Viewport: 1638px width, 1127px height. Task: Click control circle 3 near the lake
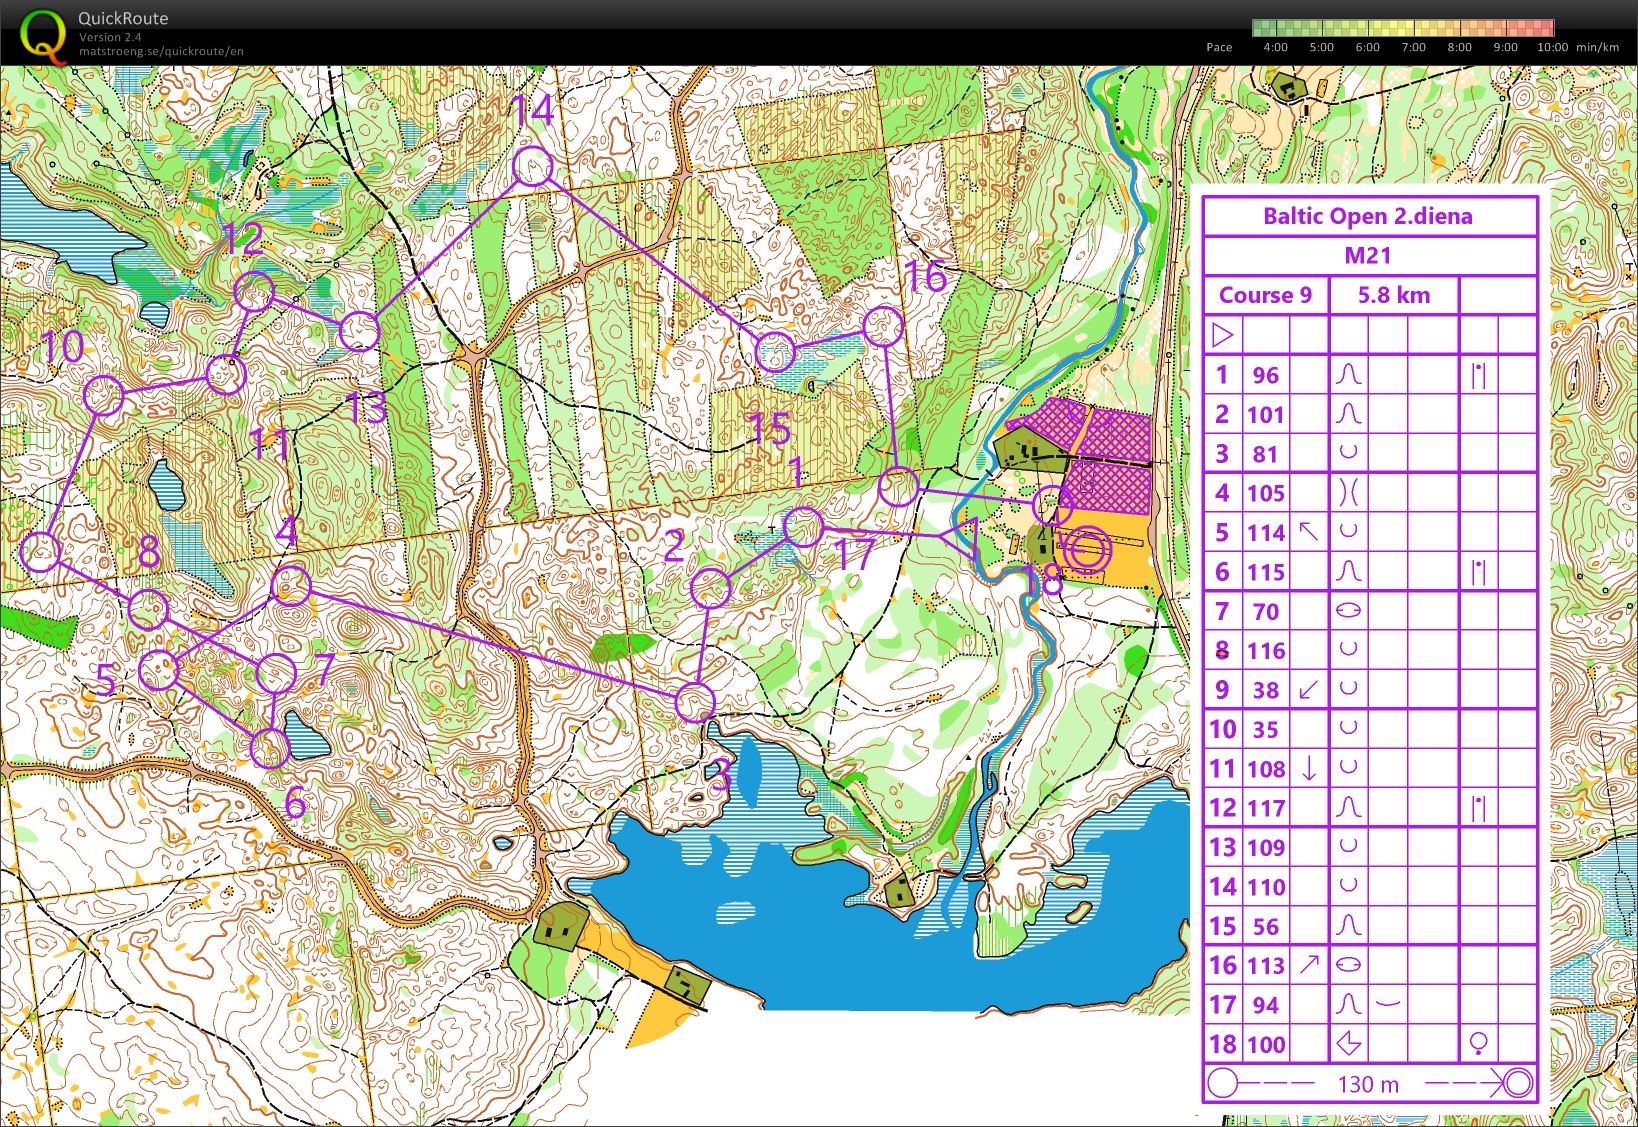695,702
